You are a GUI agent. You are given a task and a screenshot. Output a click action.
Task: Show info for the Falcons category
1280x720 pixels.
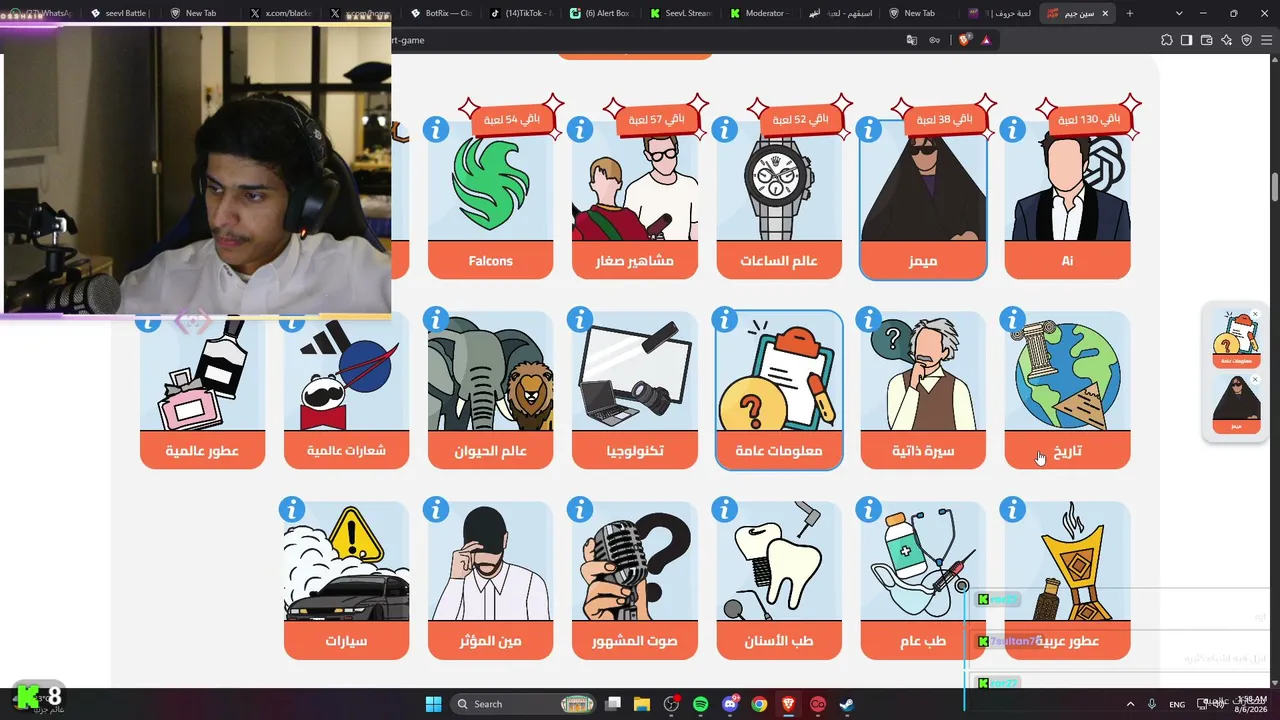click(436, 130)
